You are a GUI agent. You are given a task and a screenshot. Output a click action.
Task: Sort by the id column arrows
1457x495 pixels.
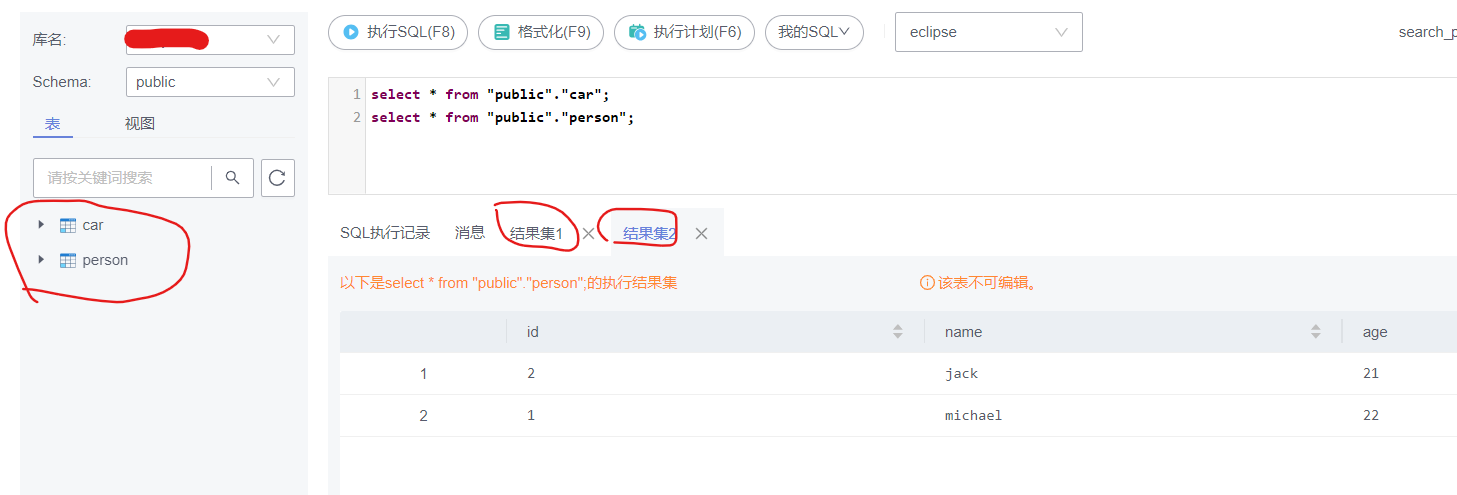tap(897, 332)
